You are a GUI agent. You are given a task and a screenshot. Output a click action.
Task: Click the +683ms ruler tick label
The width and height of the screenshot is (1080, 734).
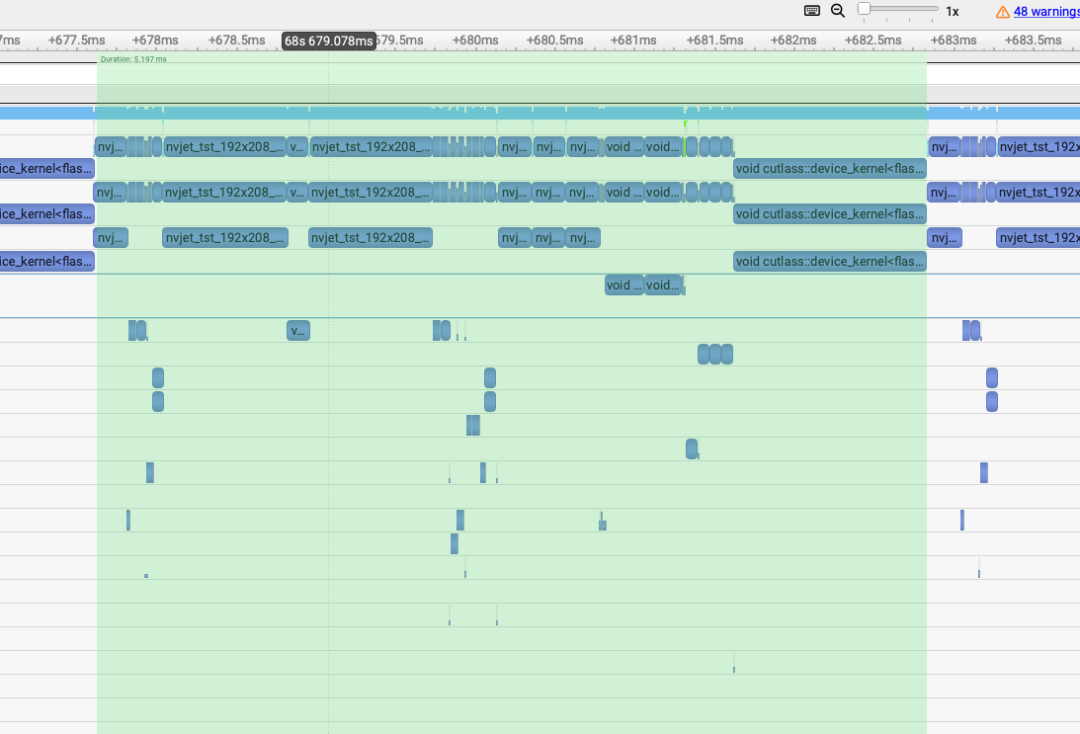953,40
